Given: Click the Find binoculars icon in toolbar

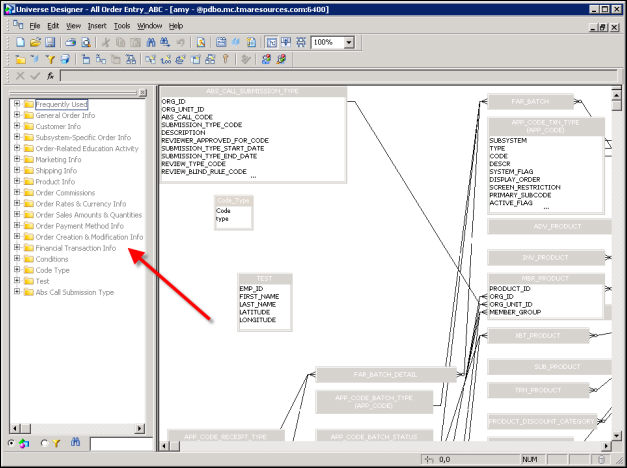Looking at the screenshot, I should [150, 43].
